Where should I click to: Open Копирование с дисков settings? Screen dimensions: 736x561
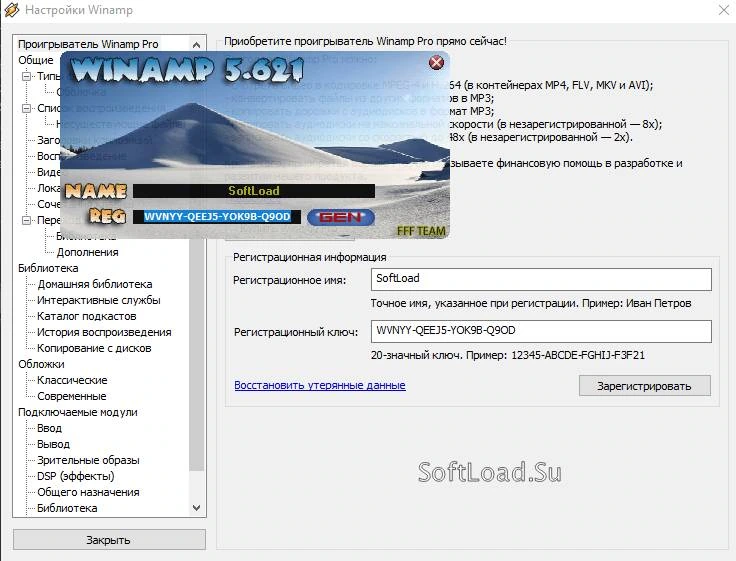click(x=94, y=348)
